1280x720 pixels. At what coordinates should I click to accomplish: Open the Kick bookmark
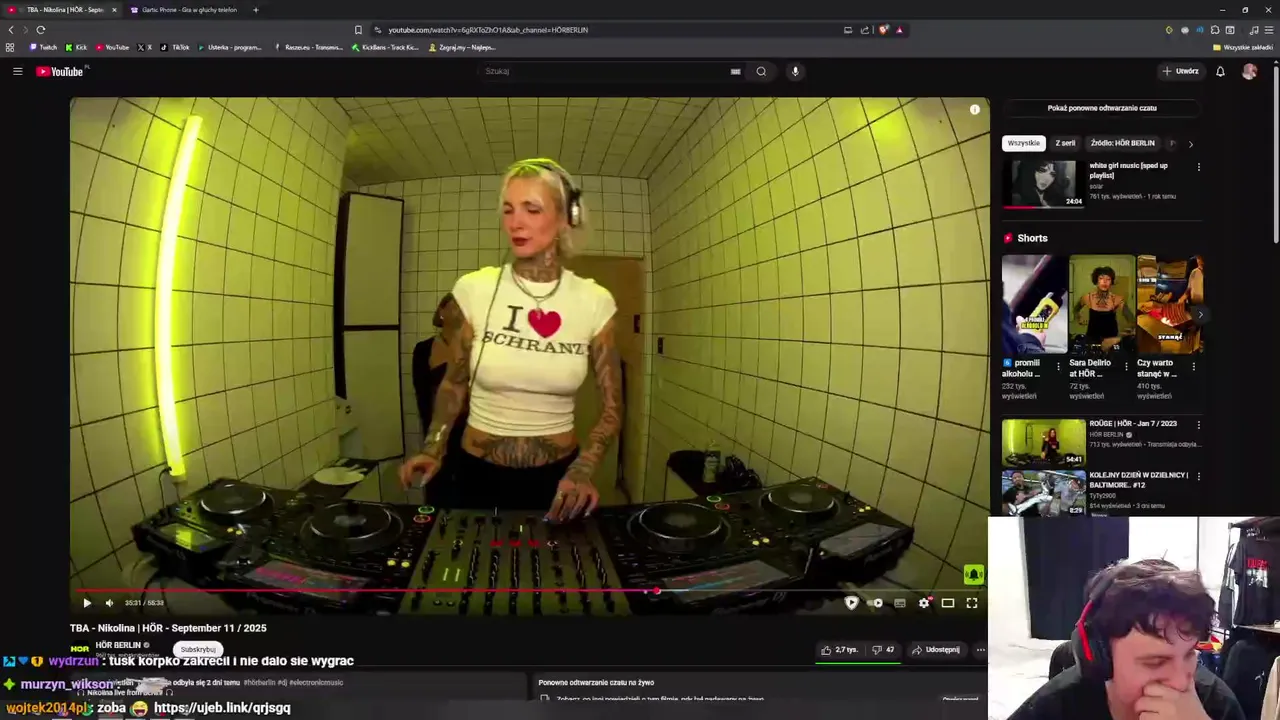76,47
